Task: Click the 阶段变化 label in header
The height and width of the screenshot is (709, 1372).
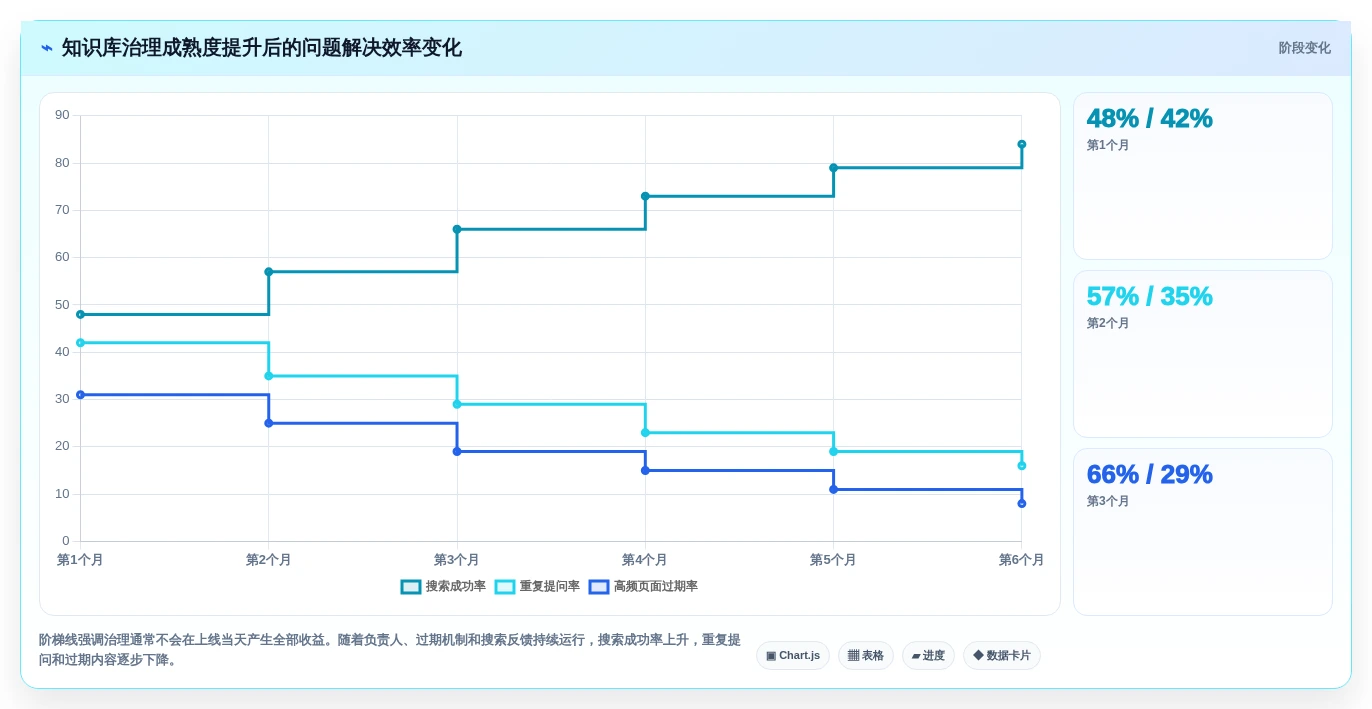Action: pyautogui.click(x=1304, y=48)
